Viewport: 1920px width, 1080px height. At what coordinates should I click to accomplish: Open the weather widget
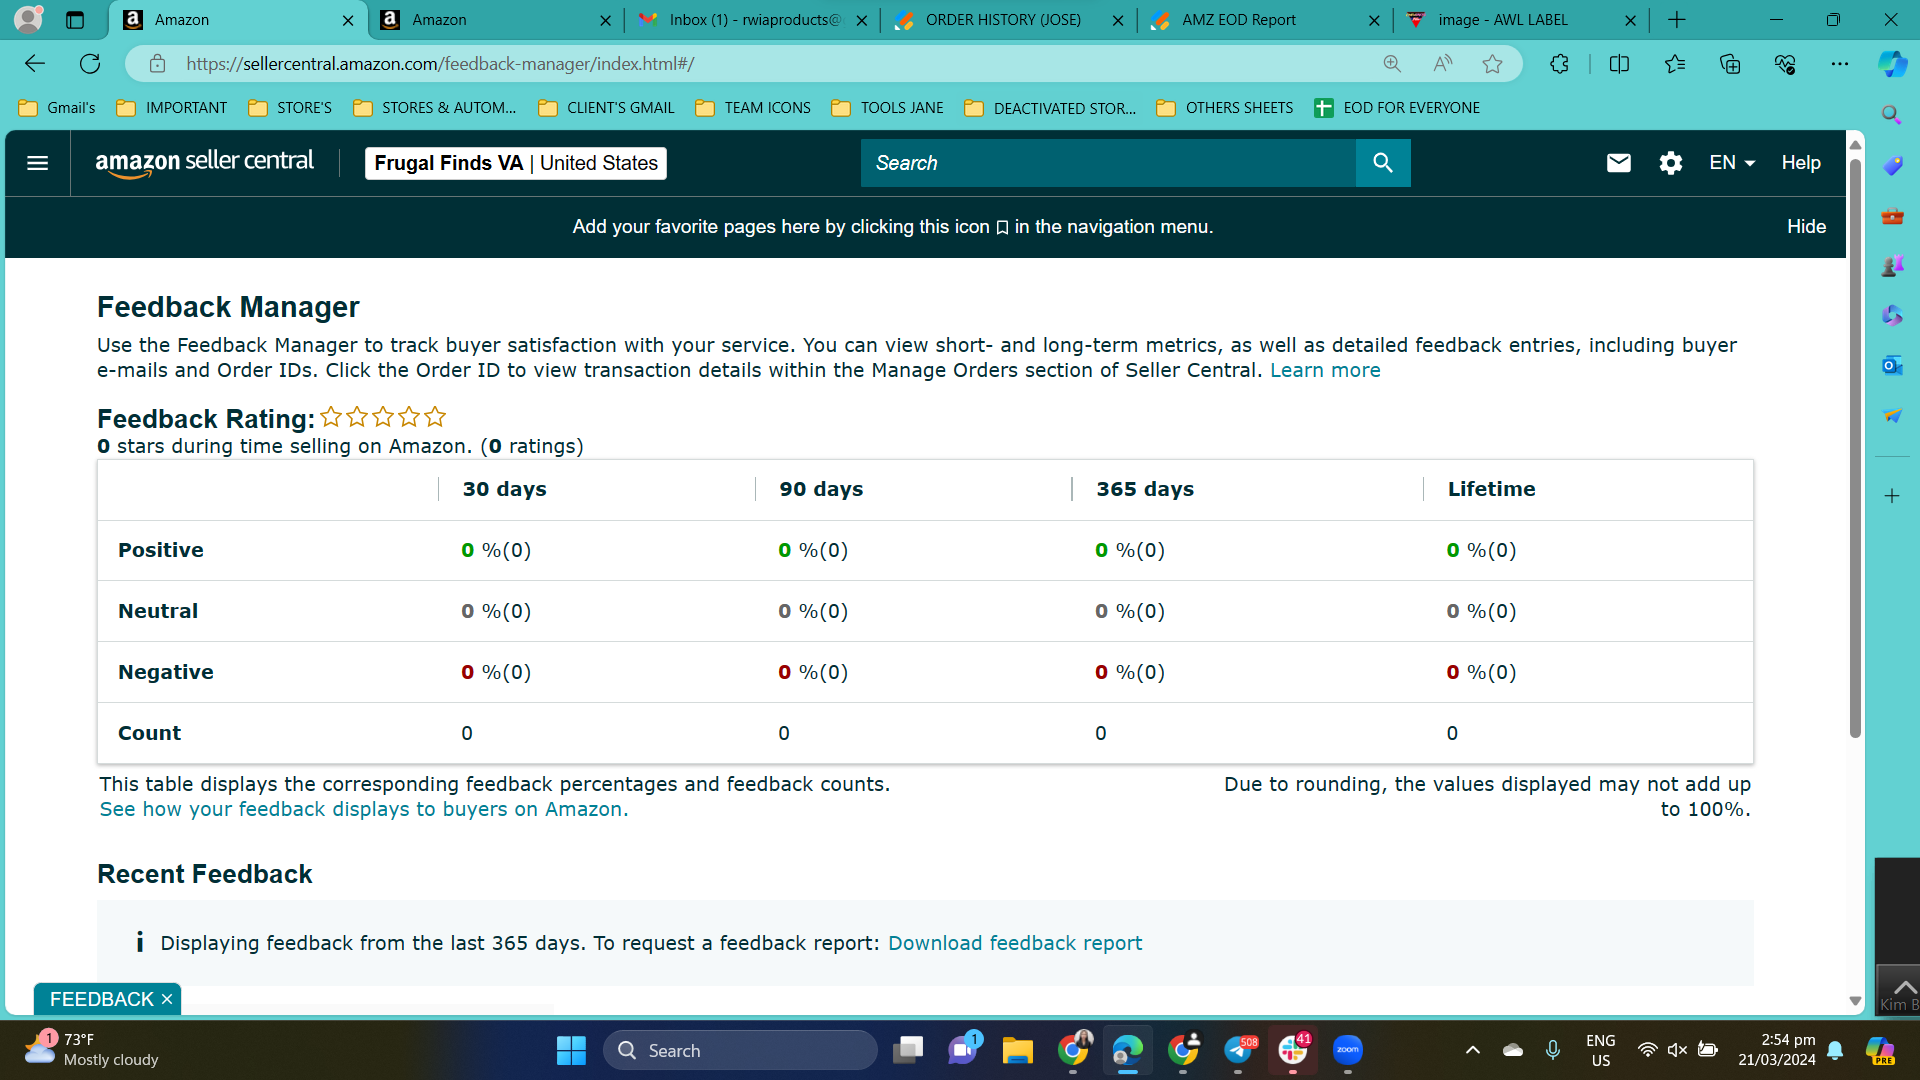point(92,1050)
